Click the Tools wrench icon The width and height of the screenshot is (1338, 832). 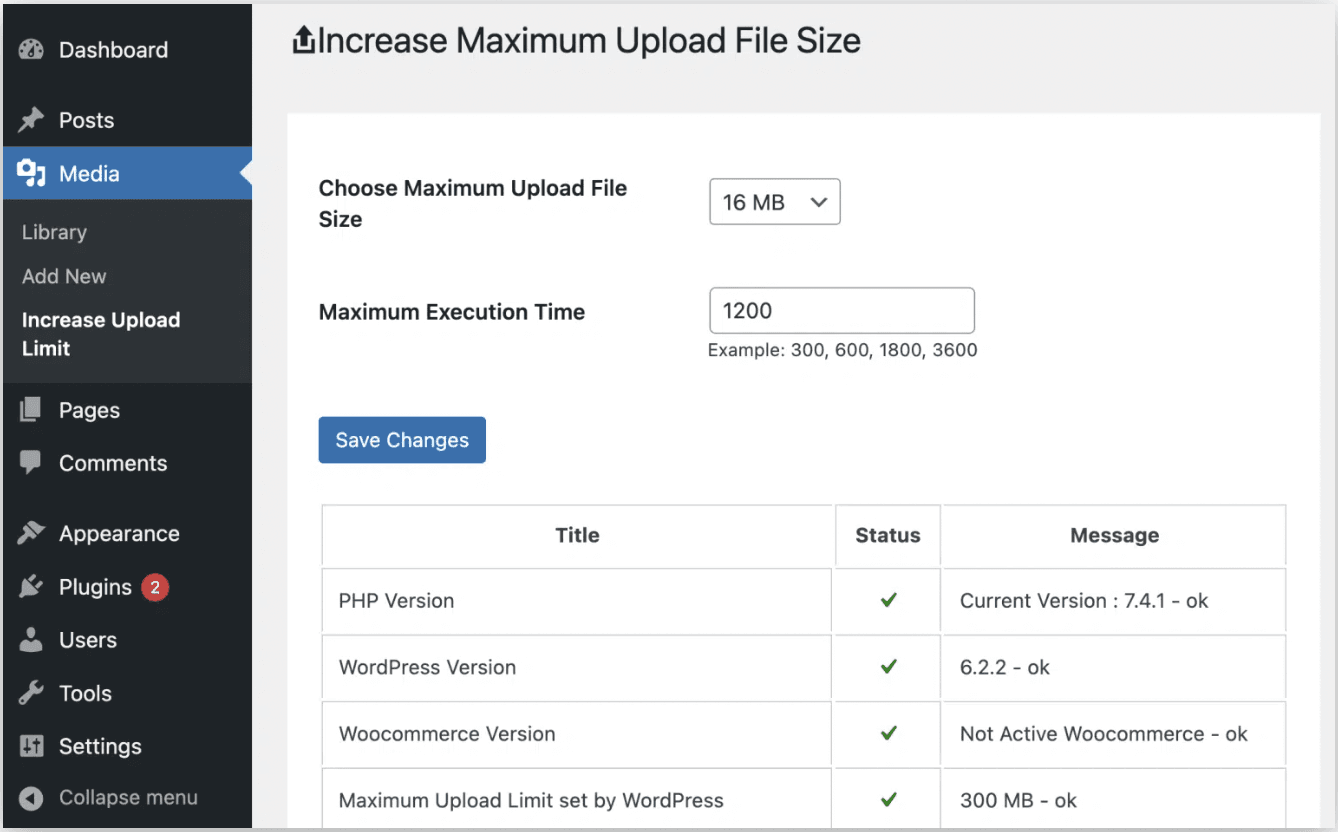(x=32, y=692)
